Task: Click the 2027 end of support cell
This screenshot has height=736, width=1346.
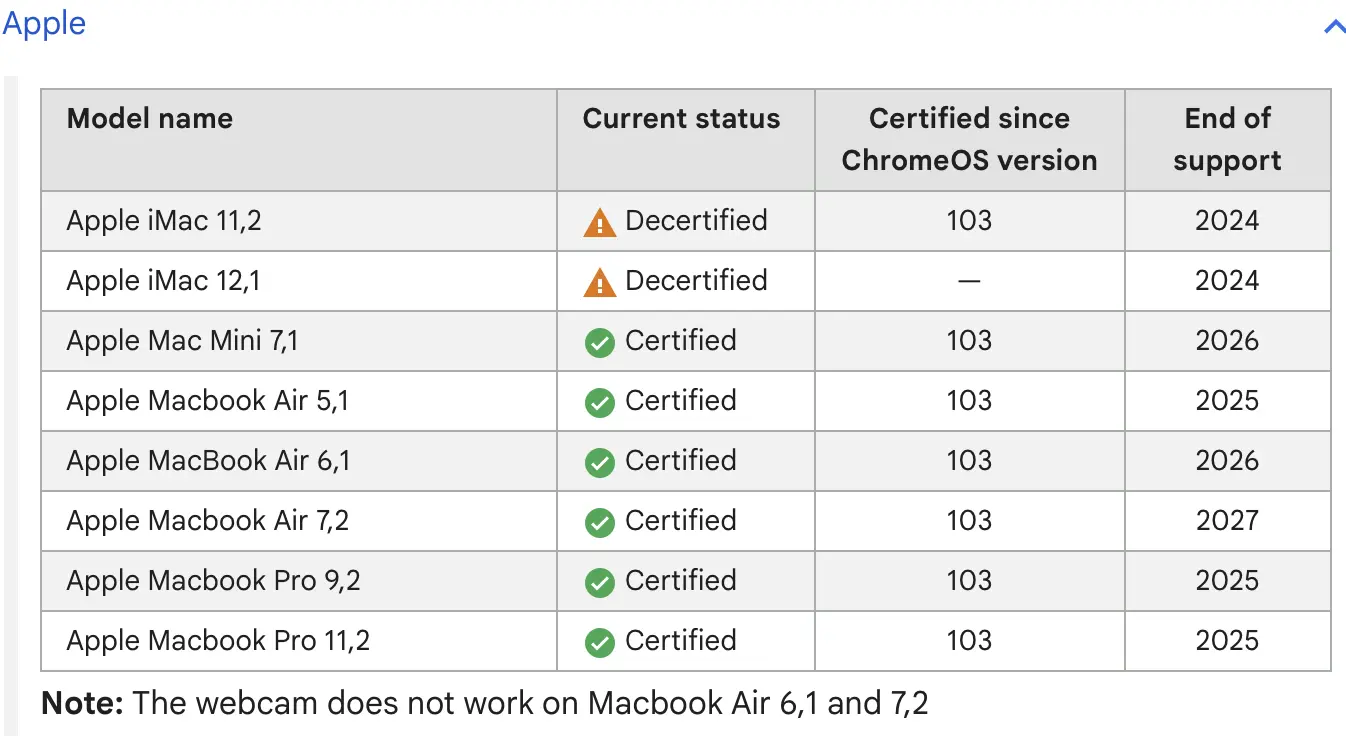Action: 1227,521
